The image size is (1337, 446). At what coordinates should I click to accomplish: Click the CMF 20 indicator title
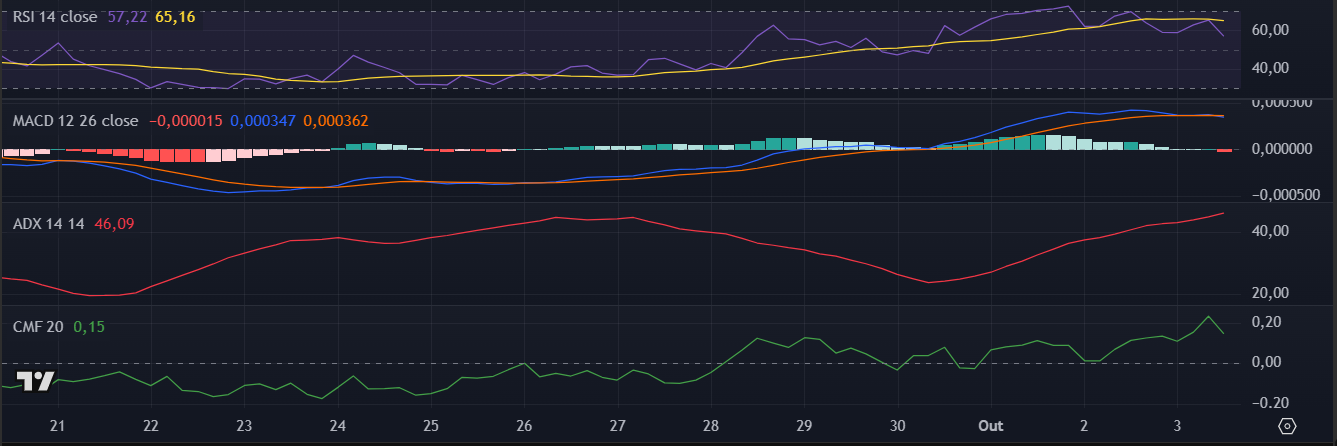click(38, 327)
